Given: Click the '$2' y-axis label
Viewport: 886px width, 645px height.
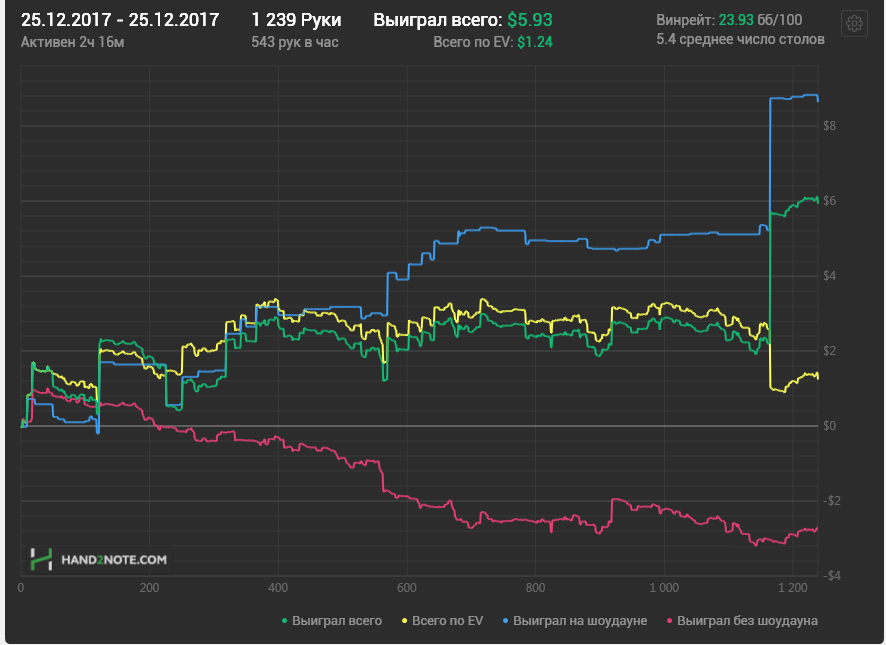Looking at the screenshot, I should (829, 350).
